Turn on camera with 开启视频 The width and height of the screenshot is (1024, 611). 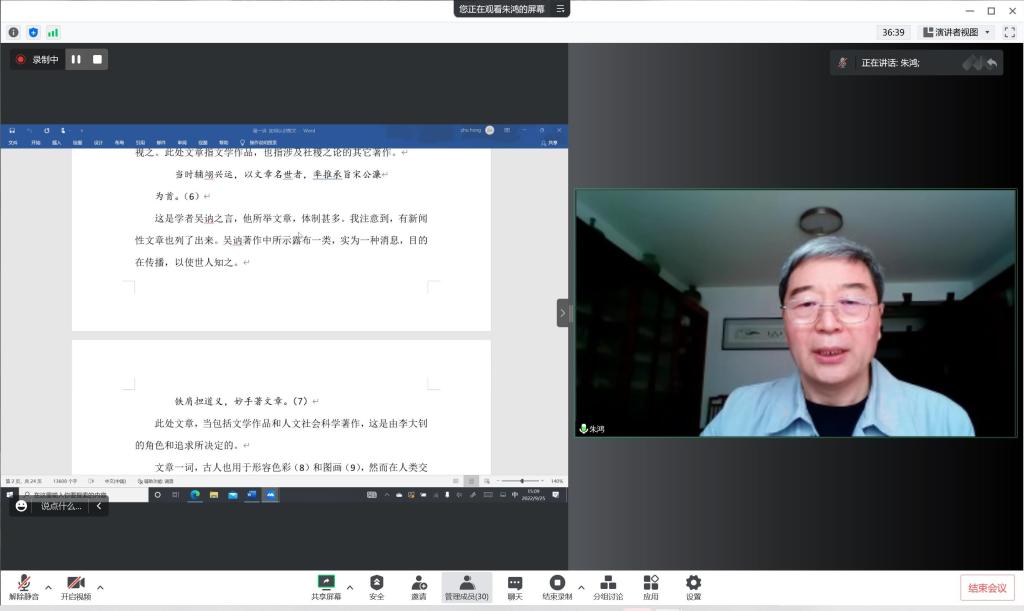coord(75,583)
